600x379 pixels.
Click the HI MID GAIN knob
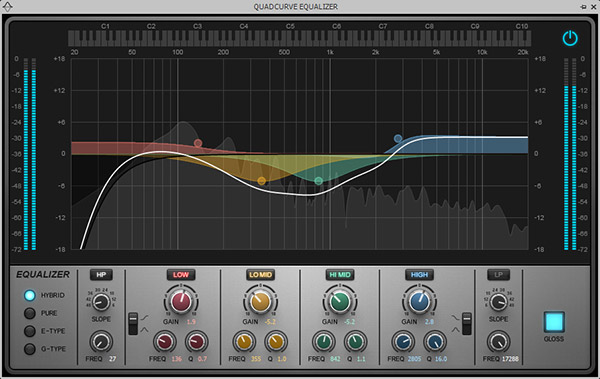(x=340, y=301)
